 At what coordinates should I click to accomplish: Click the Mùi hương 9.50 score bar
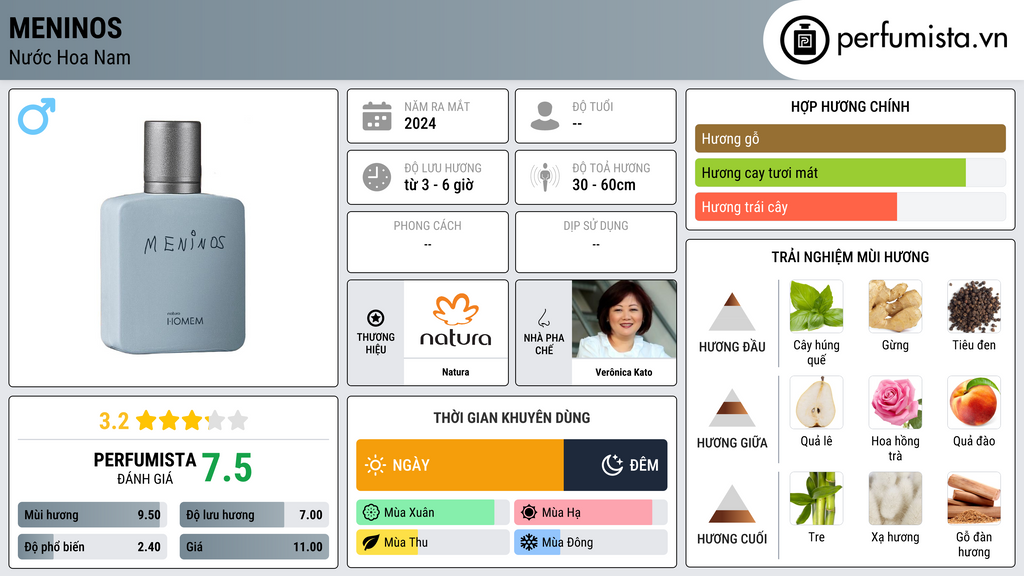[93, 515]
